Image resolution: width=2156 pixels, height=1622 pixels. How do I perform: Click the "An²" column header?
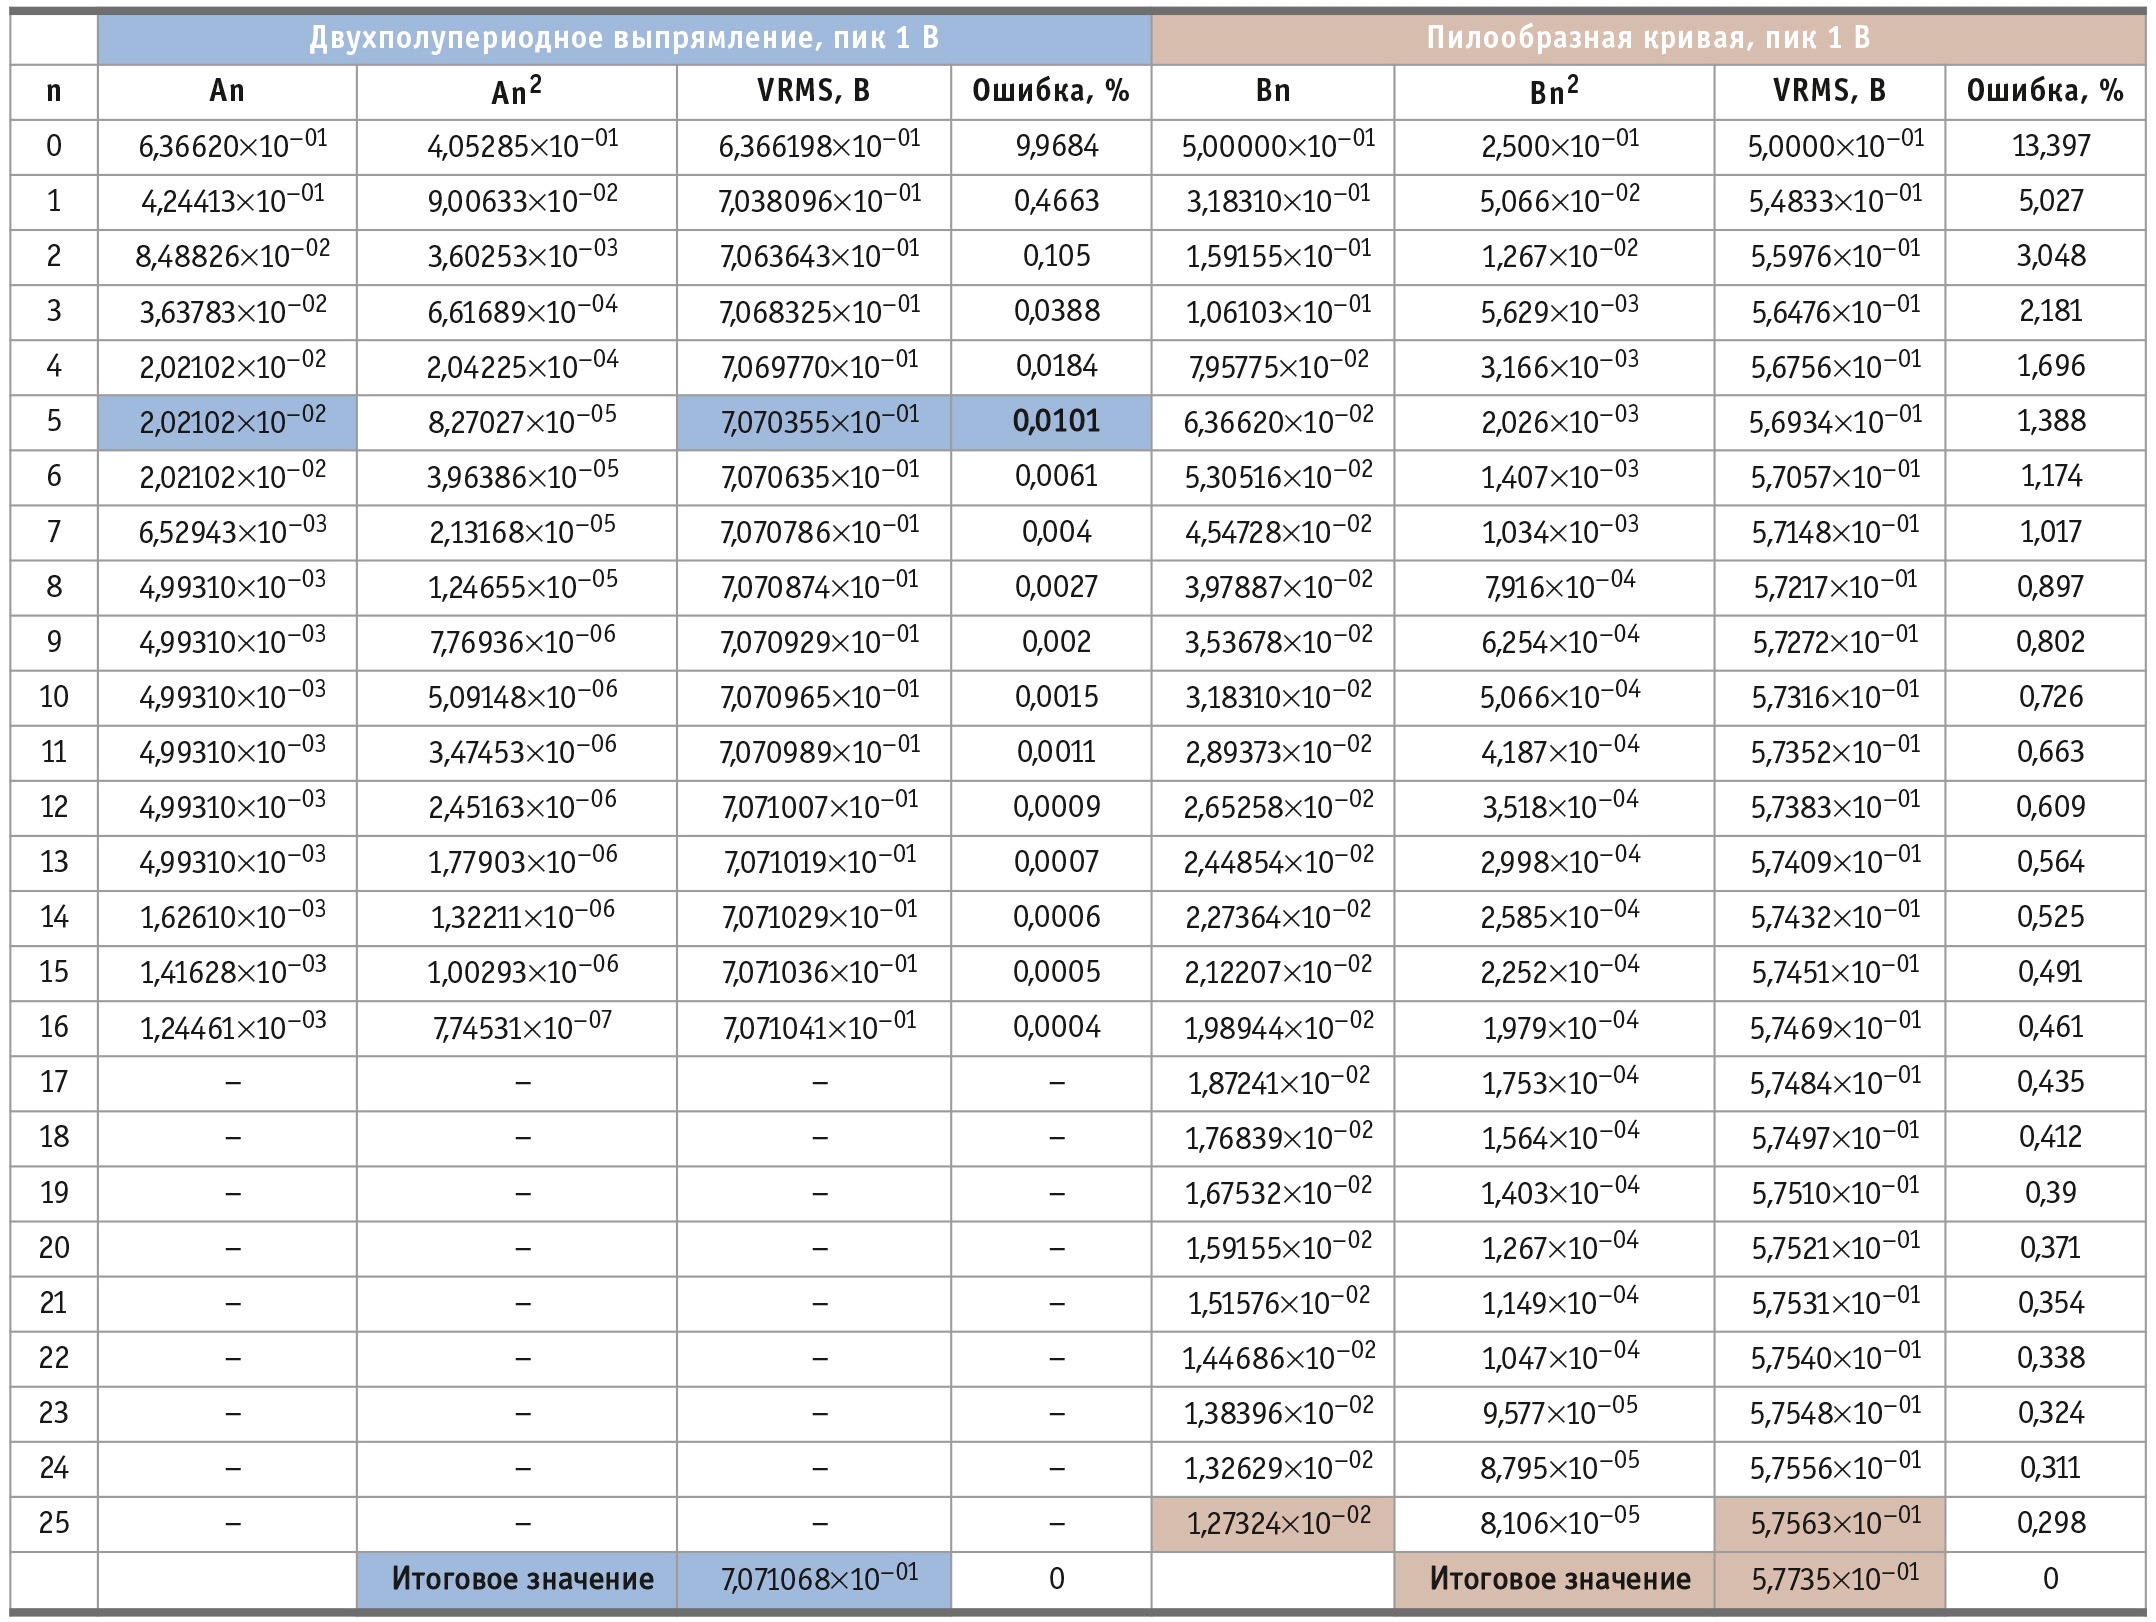pyautogui.click(x=517, y=92)
